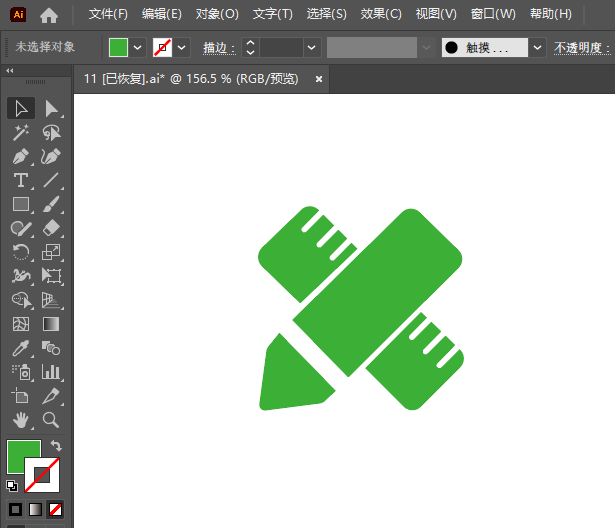Choose the Type tool
This screenshot has width=615, height=528.
(x=20, y=181)
